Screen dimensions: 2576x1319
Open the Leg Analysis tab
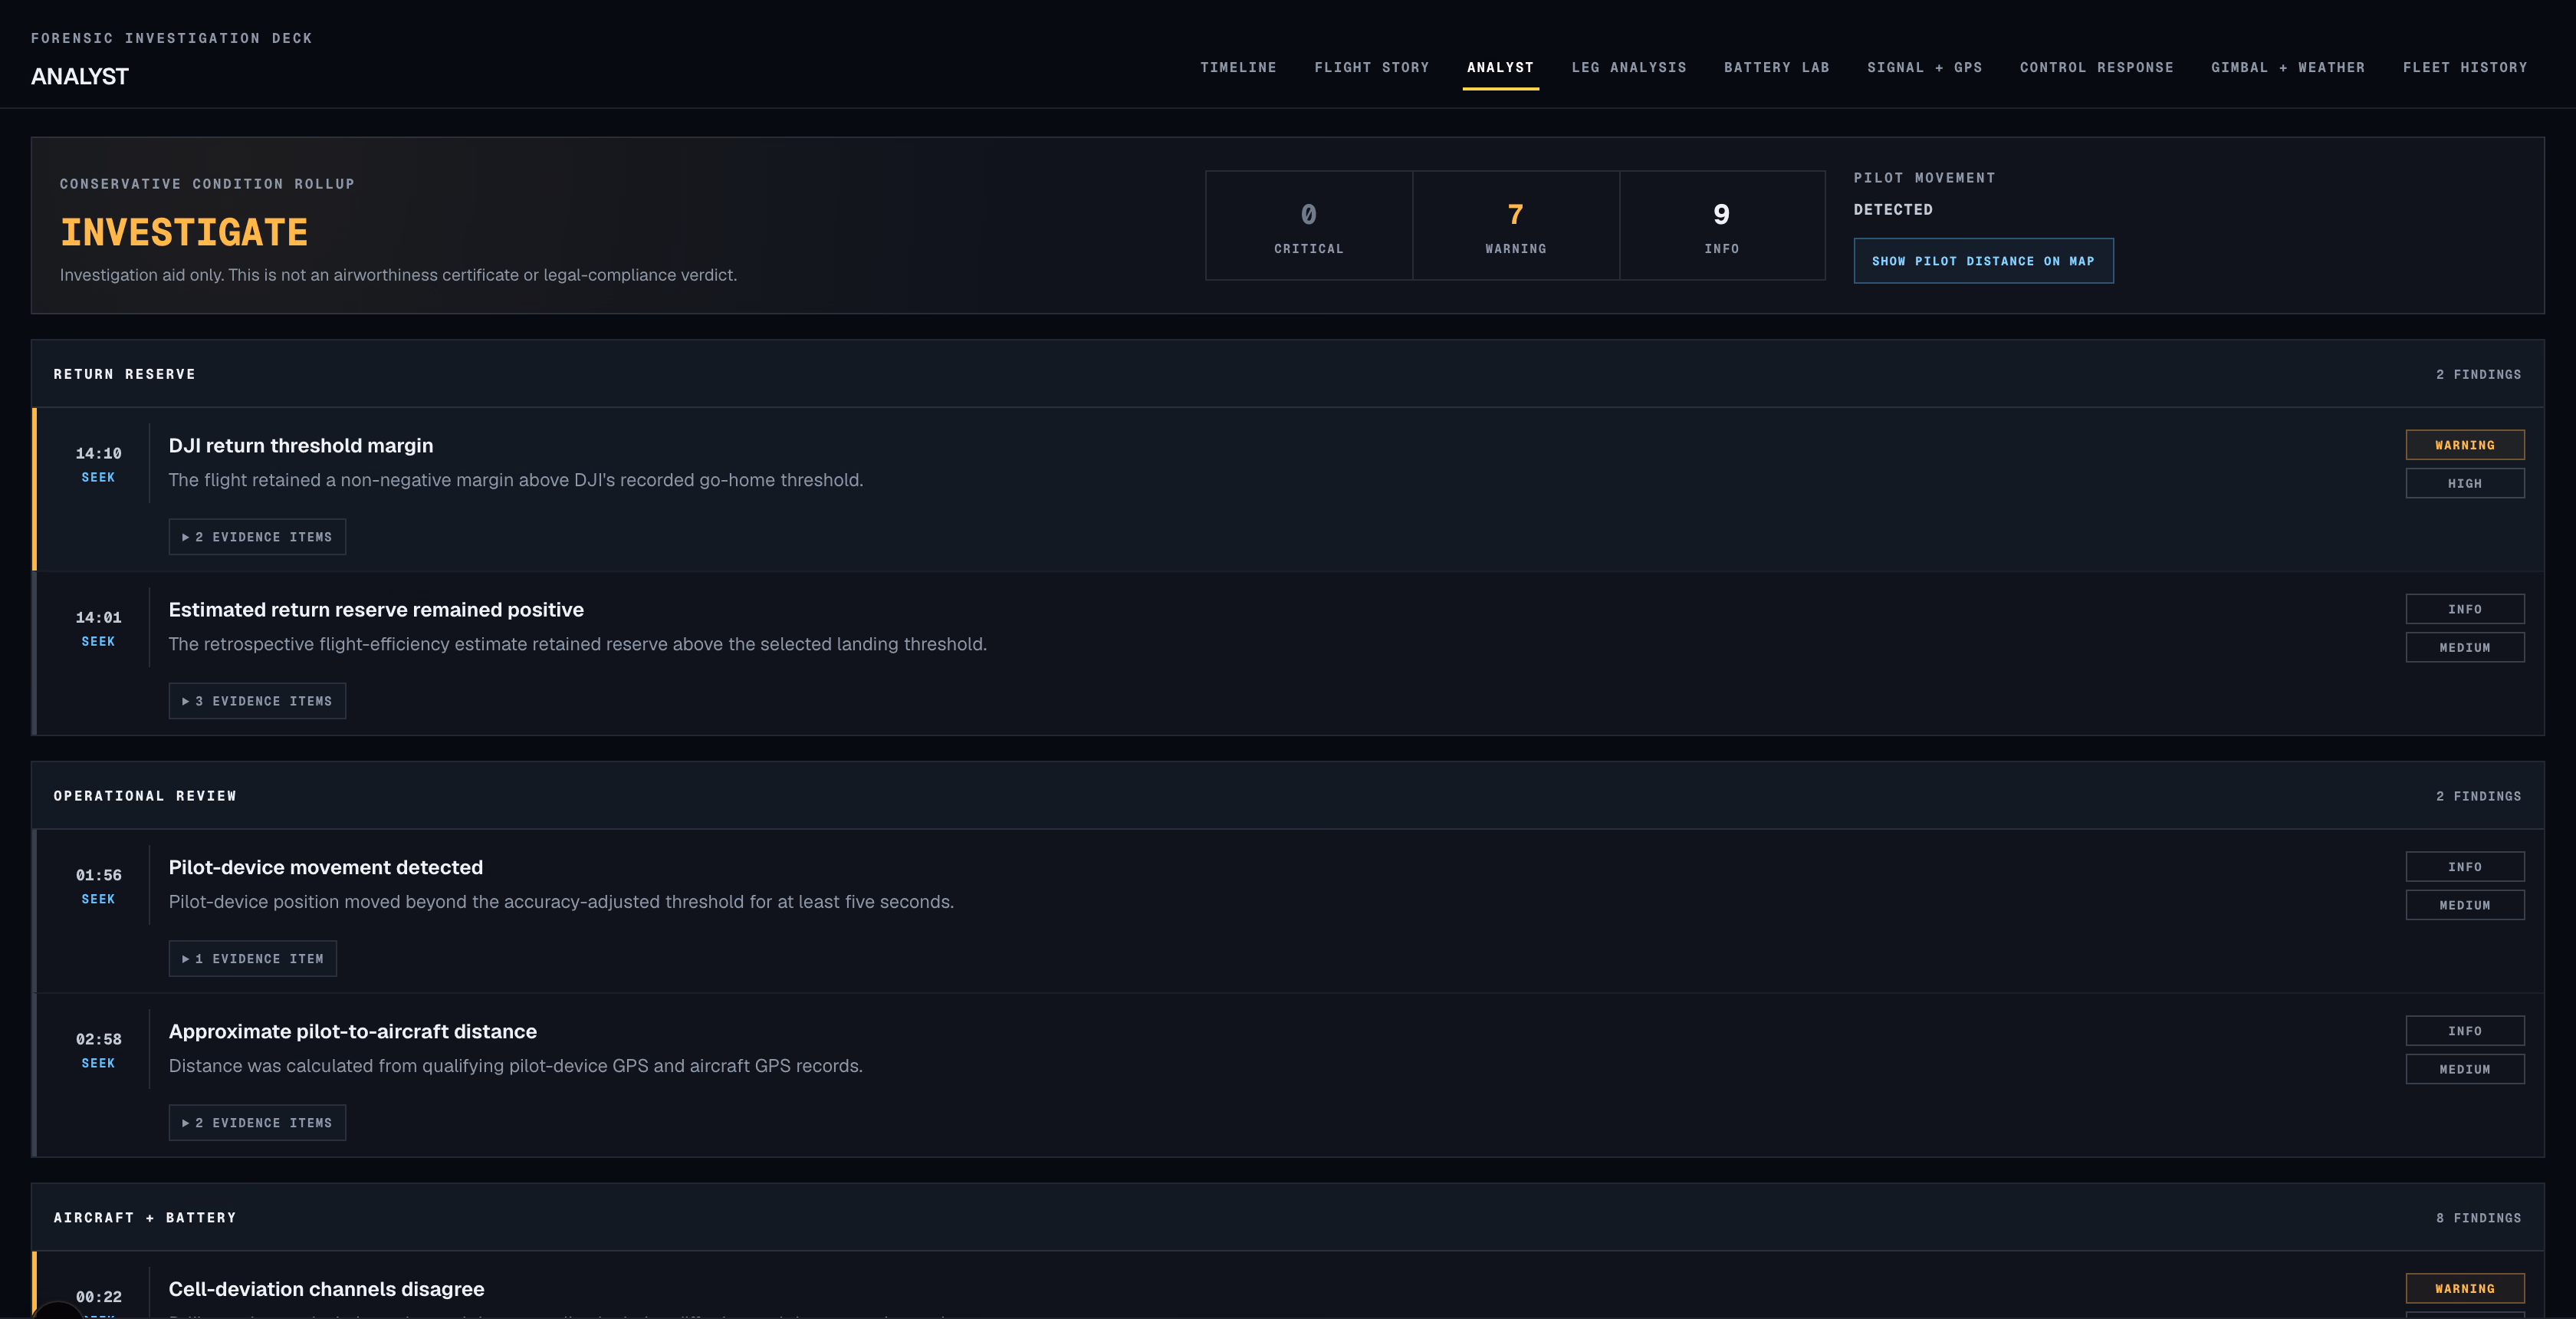pyautogui.click(x=1628, y=67)
